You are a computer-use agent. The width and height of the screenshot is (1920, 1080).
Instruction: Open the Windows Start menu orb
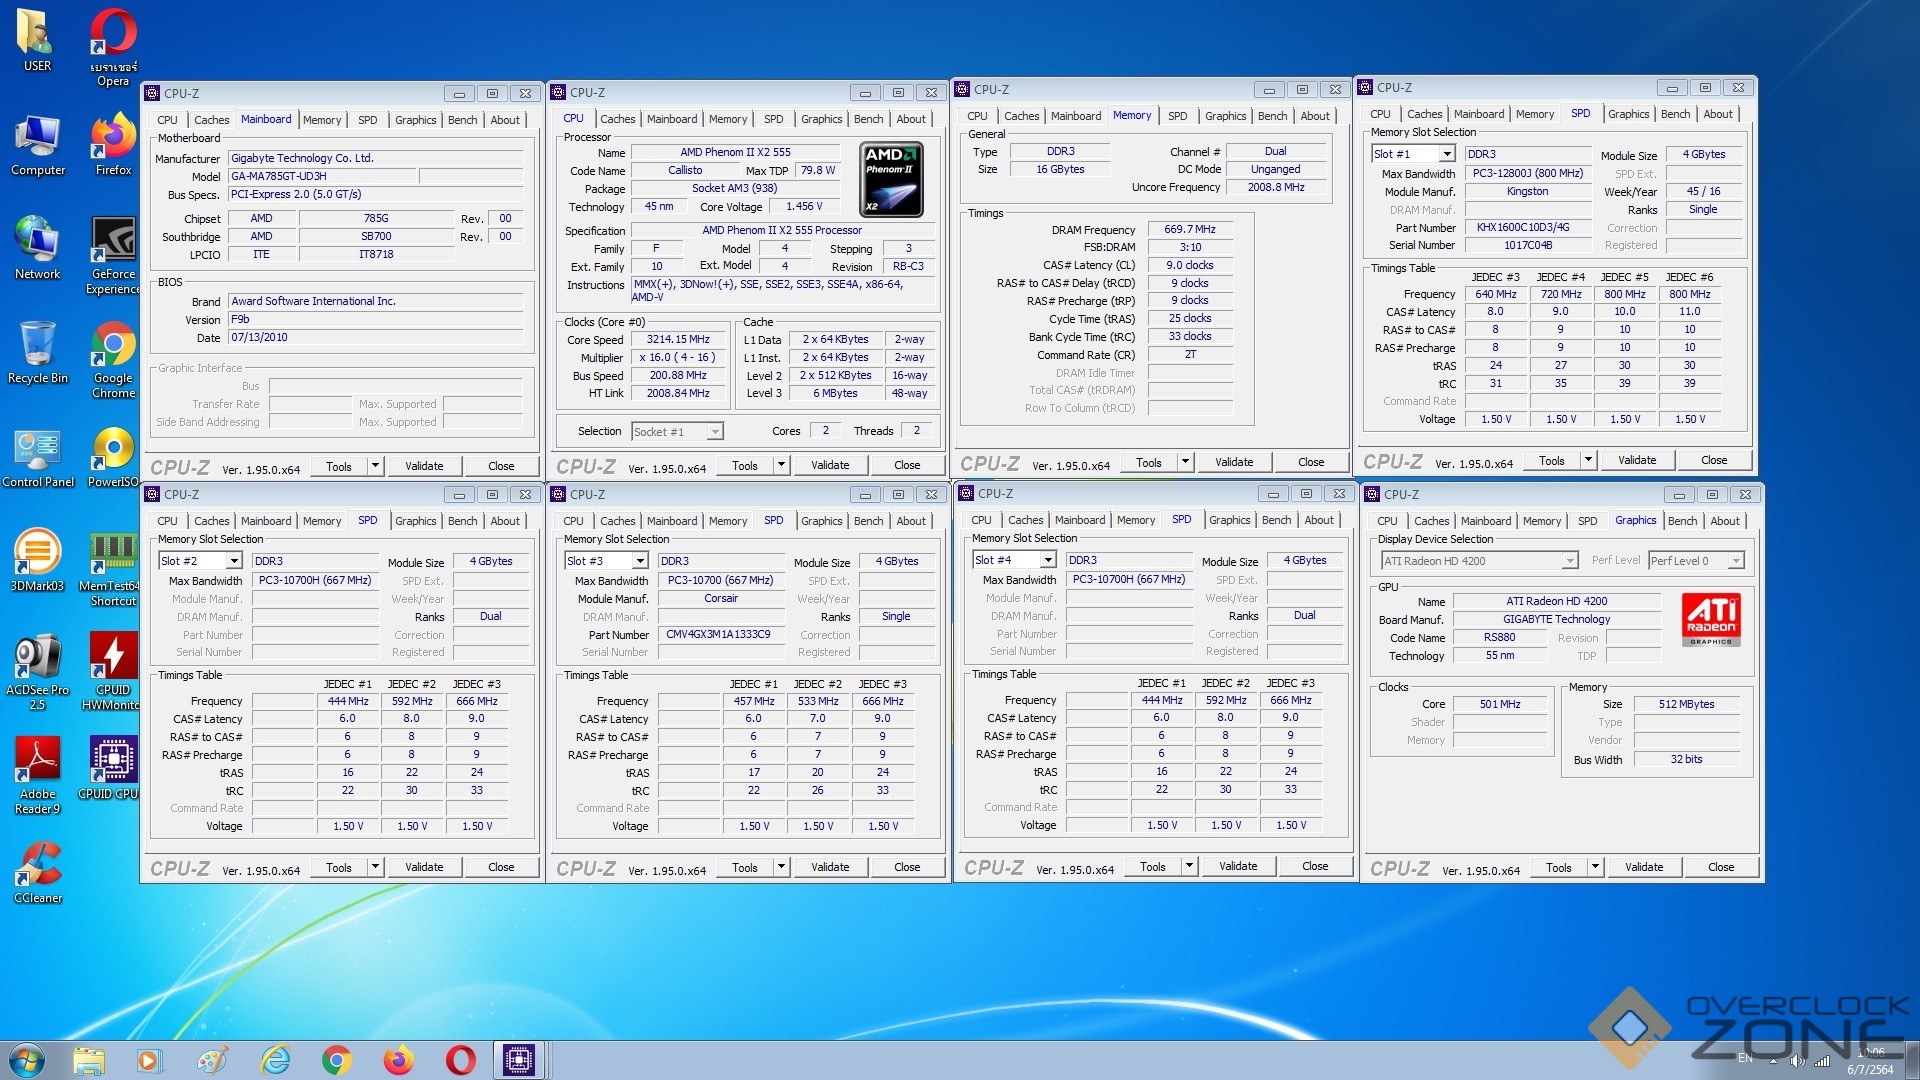[x=27, y=1060]
